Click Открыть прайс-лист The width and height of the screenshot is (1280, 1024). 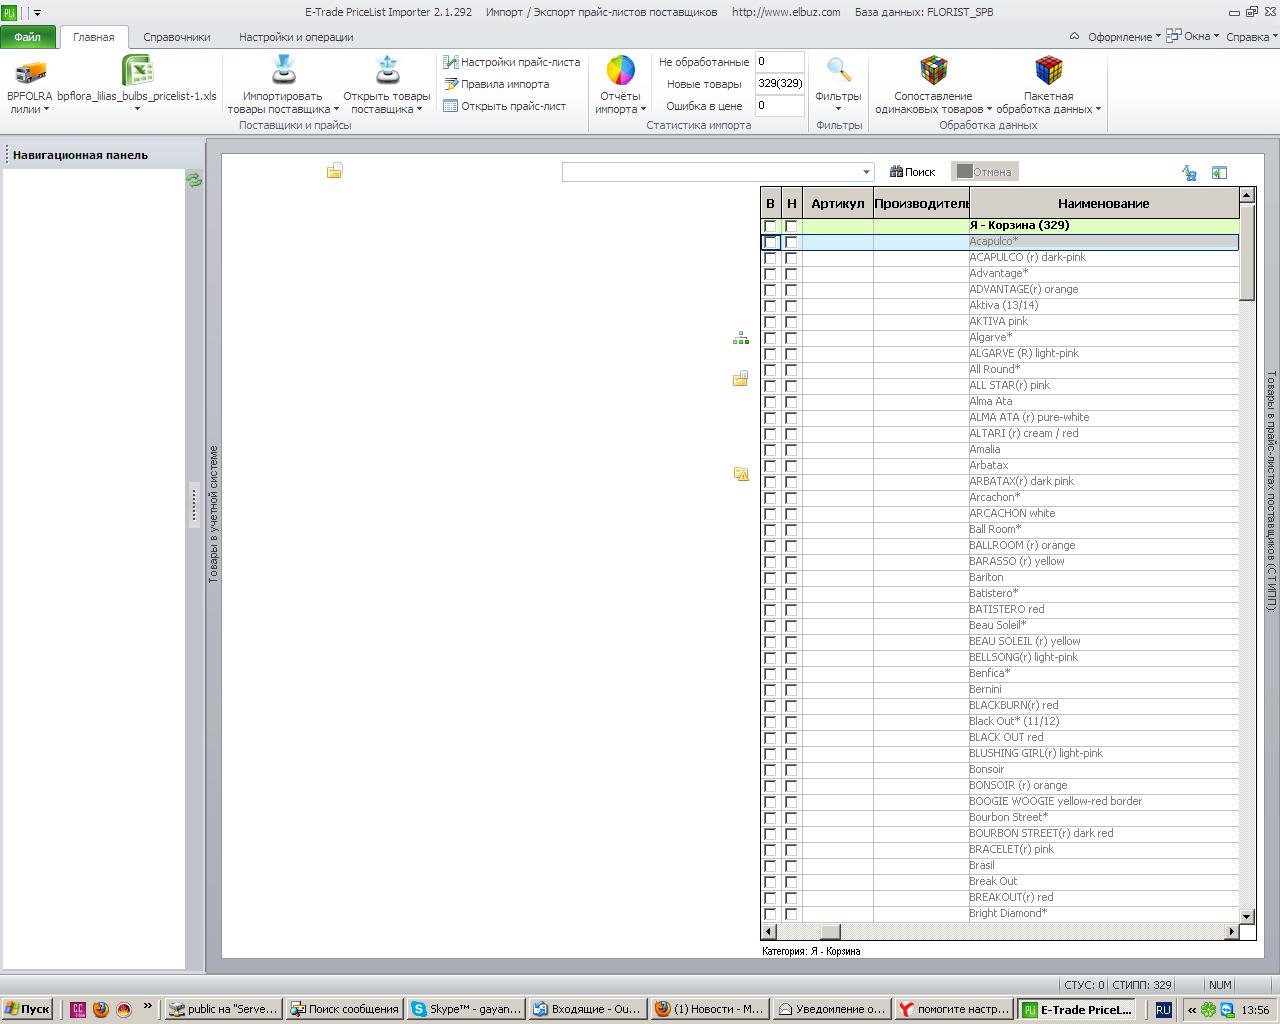(x=504, y=106)
